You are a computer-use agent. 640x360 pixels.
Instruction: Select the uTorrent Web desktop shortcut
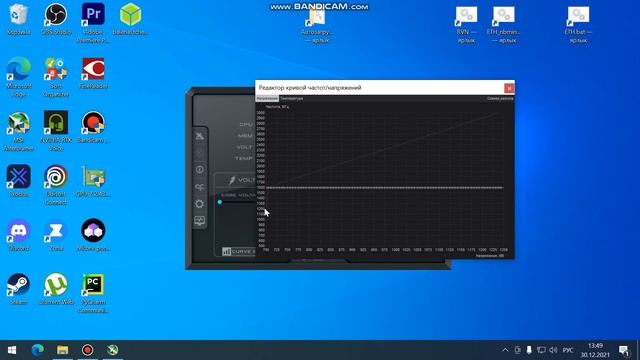point(56,289)
